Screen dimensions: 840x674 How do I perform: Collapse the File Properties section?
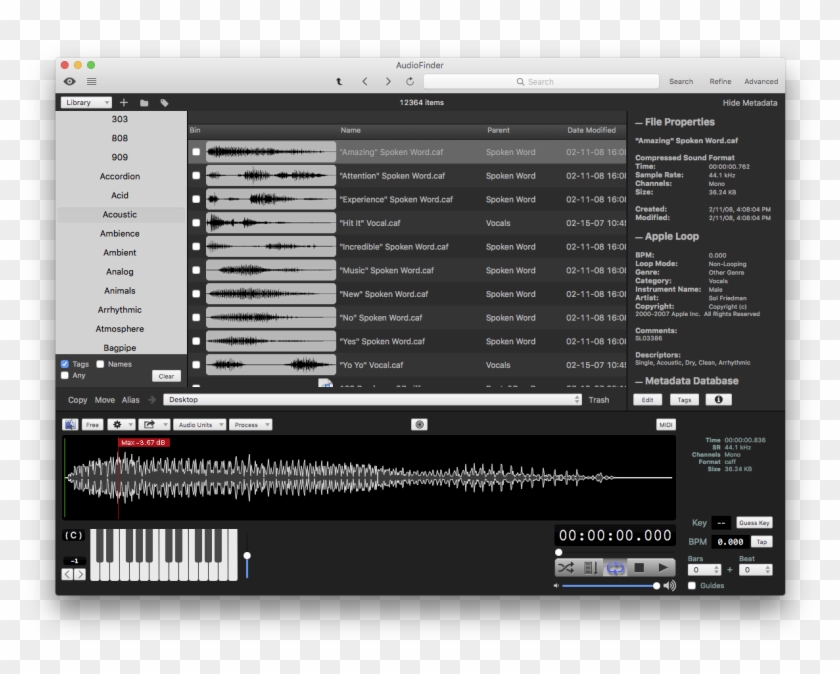[639, 123]
